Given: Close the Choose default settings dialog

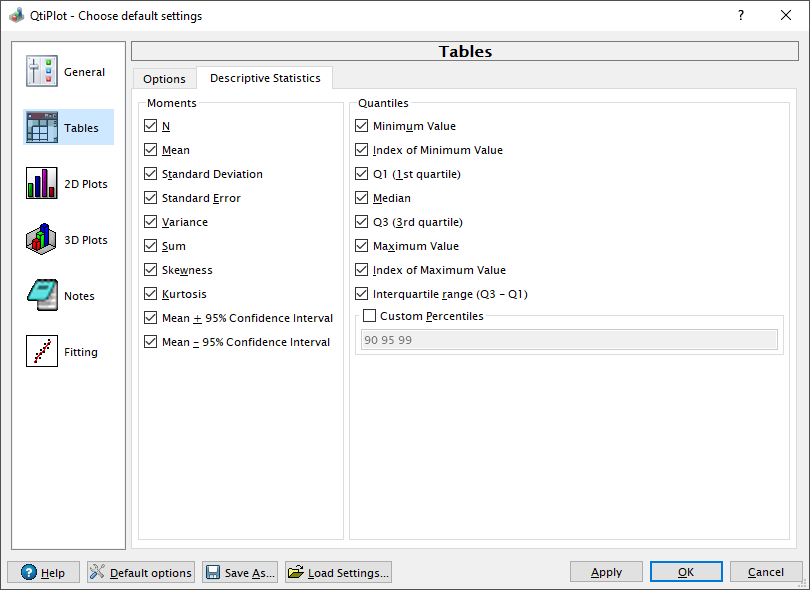Looking at the screenshot, I should coord(786,15).
